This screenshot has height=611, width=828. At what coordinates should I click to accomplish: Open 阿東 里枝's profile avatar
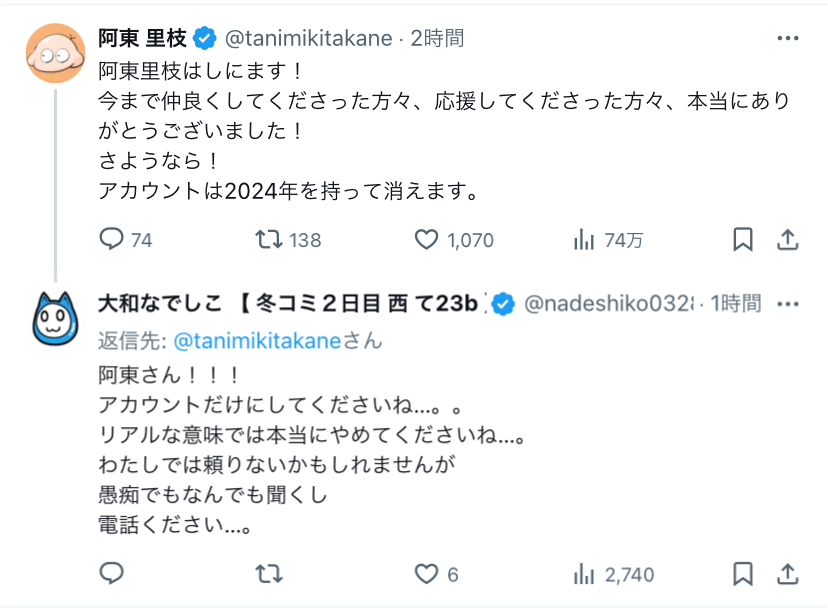pyautogui.click(x=55, y=53)
